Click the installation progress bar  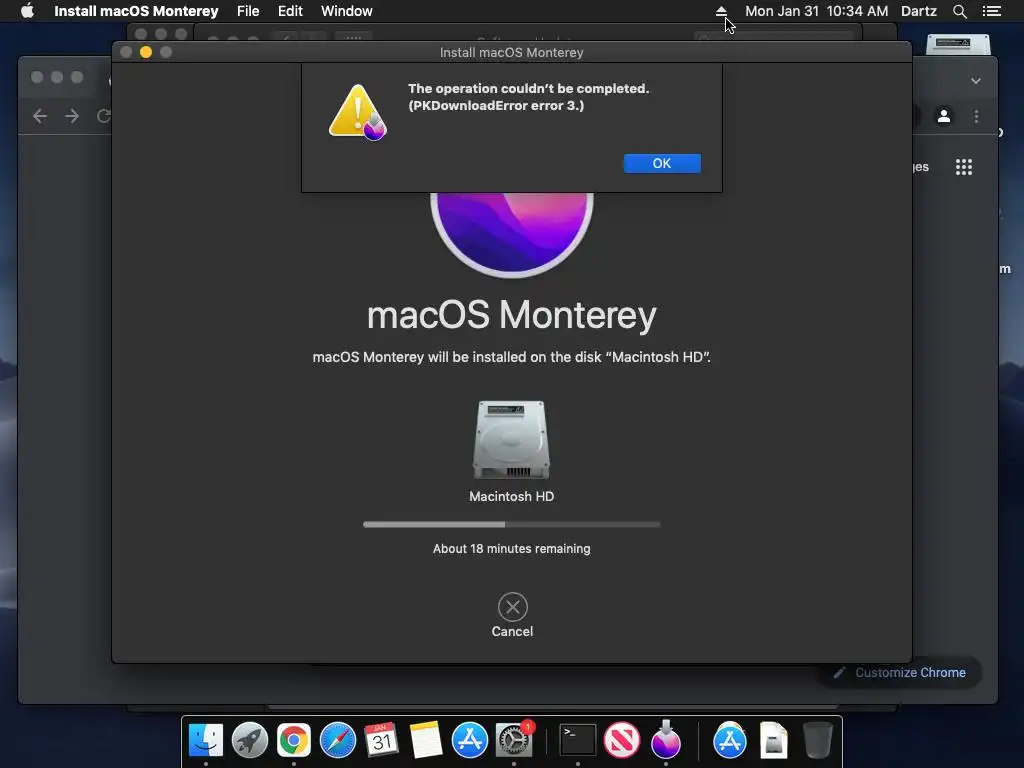click(x=511, y=524)
